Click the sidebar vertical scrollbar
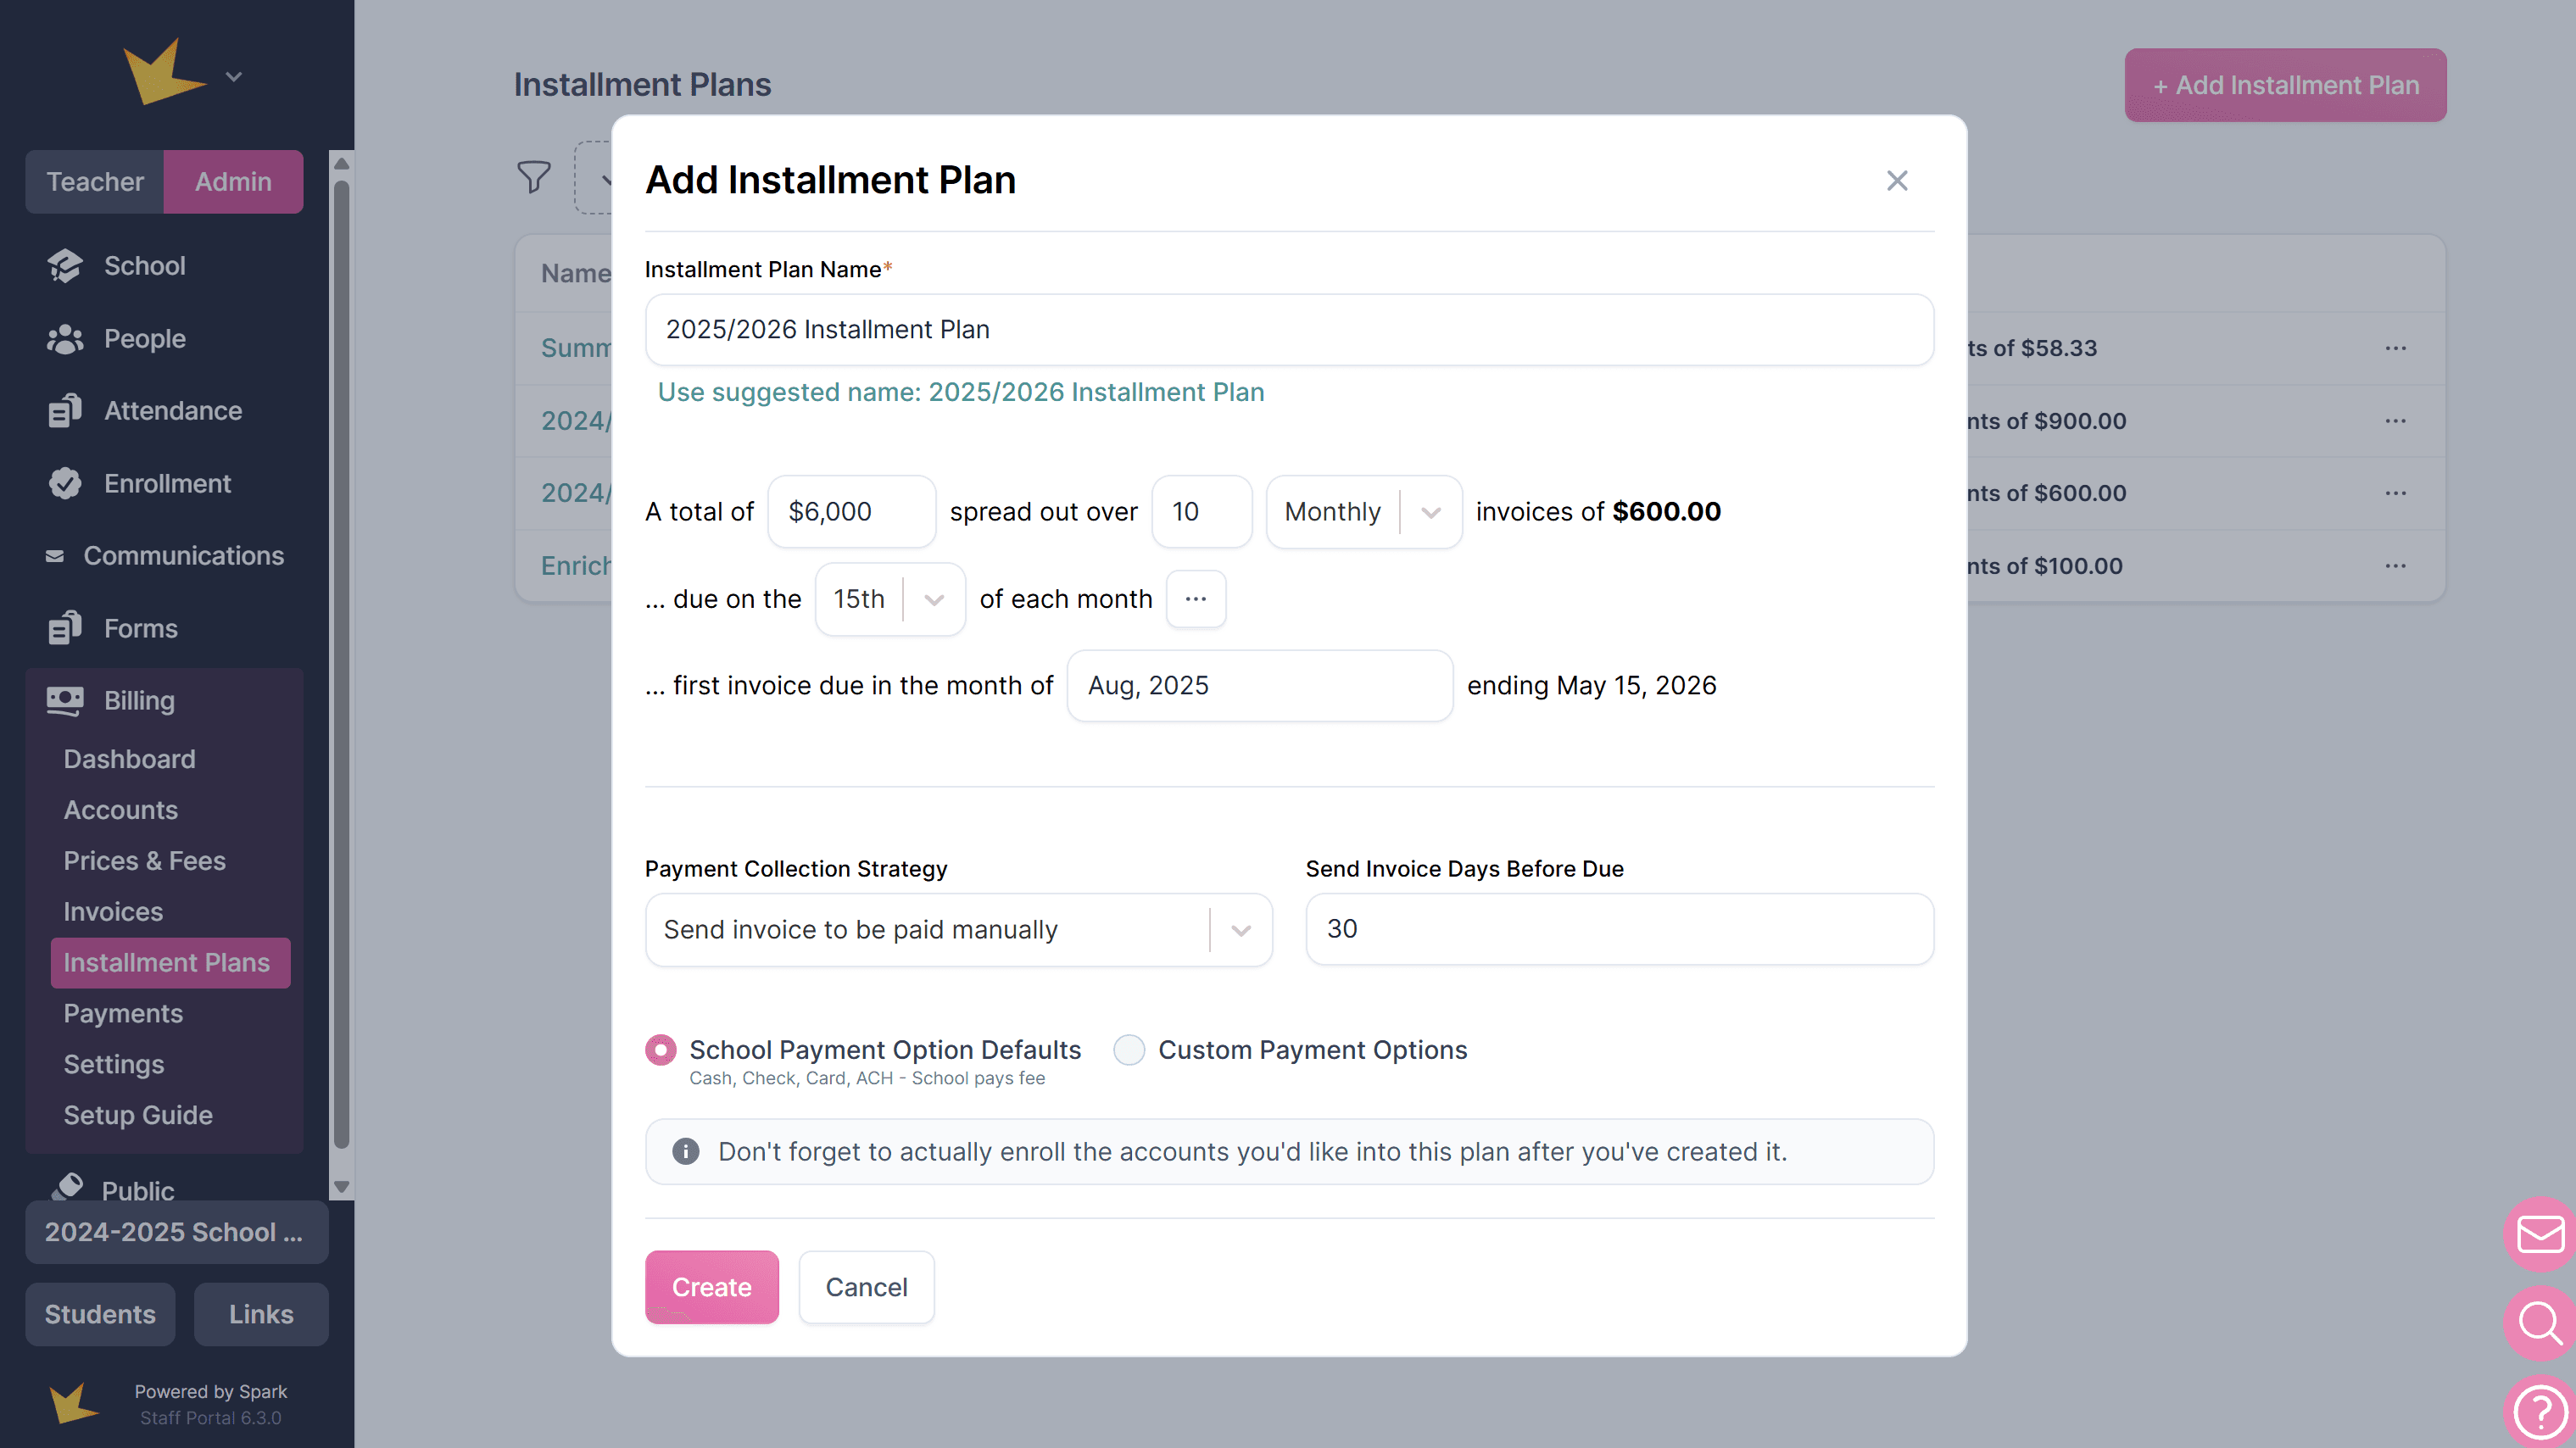 click(341, 660)
